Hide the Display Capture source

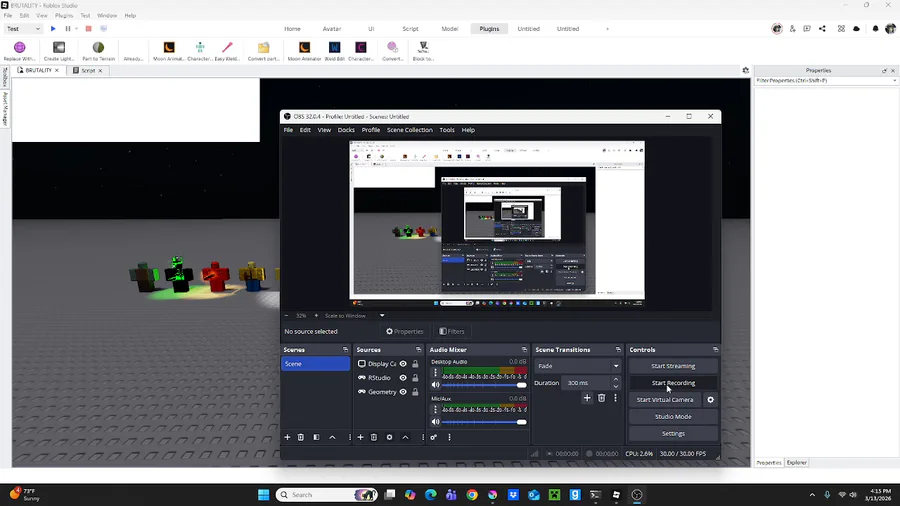pyautogui.click(x=403, y=364)
